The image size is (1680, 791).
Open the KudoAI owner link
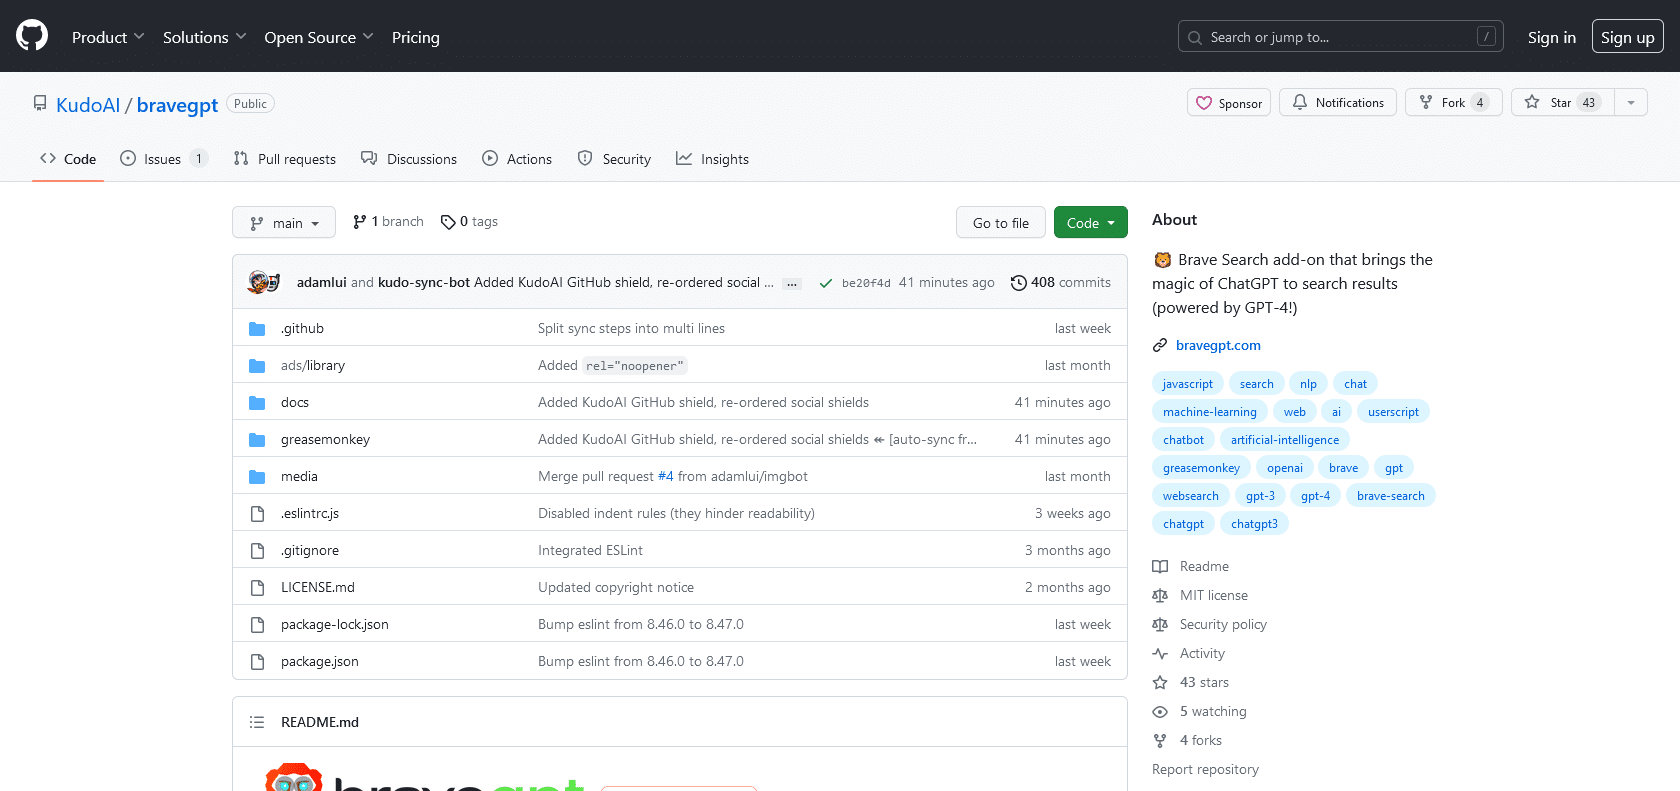[x=88, y=105]
